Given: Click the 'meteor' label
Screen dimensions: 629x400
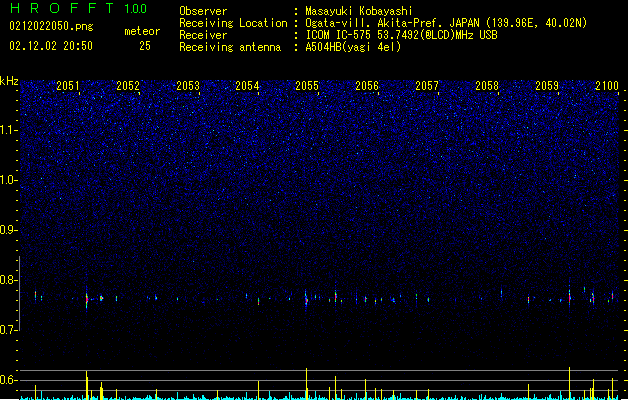Looking at the screenshot, I should click(x=142, y=31).
